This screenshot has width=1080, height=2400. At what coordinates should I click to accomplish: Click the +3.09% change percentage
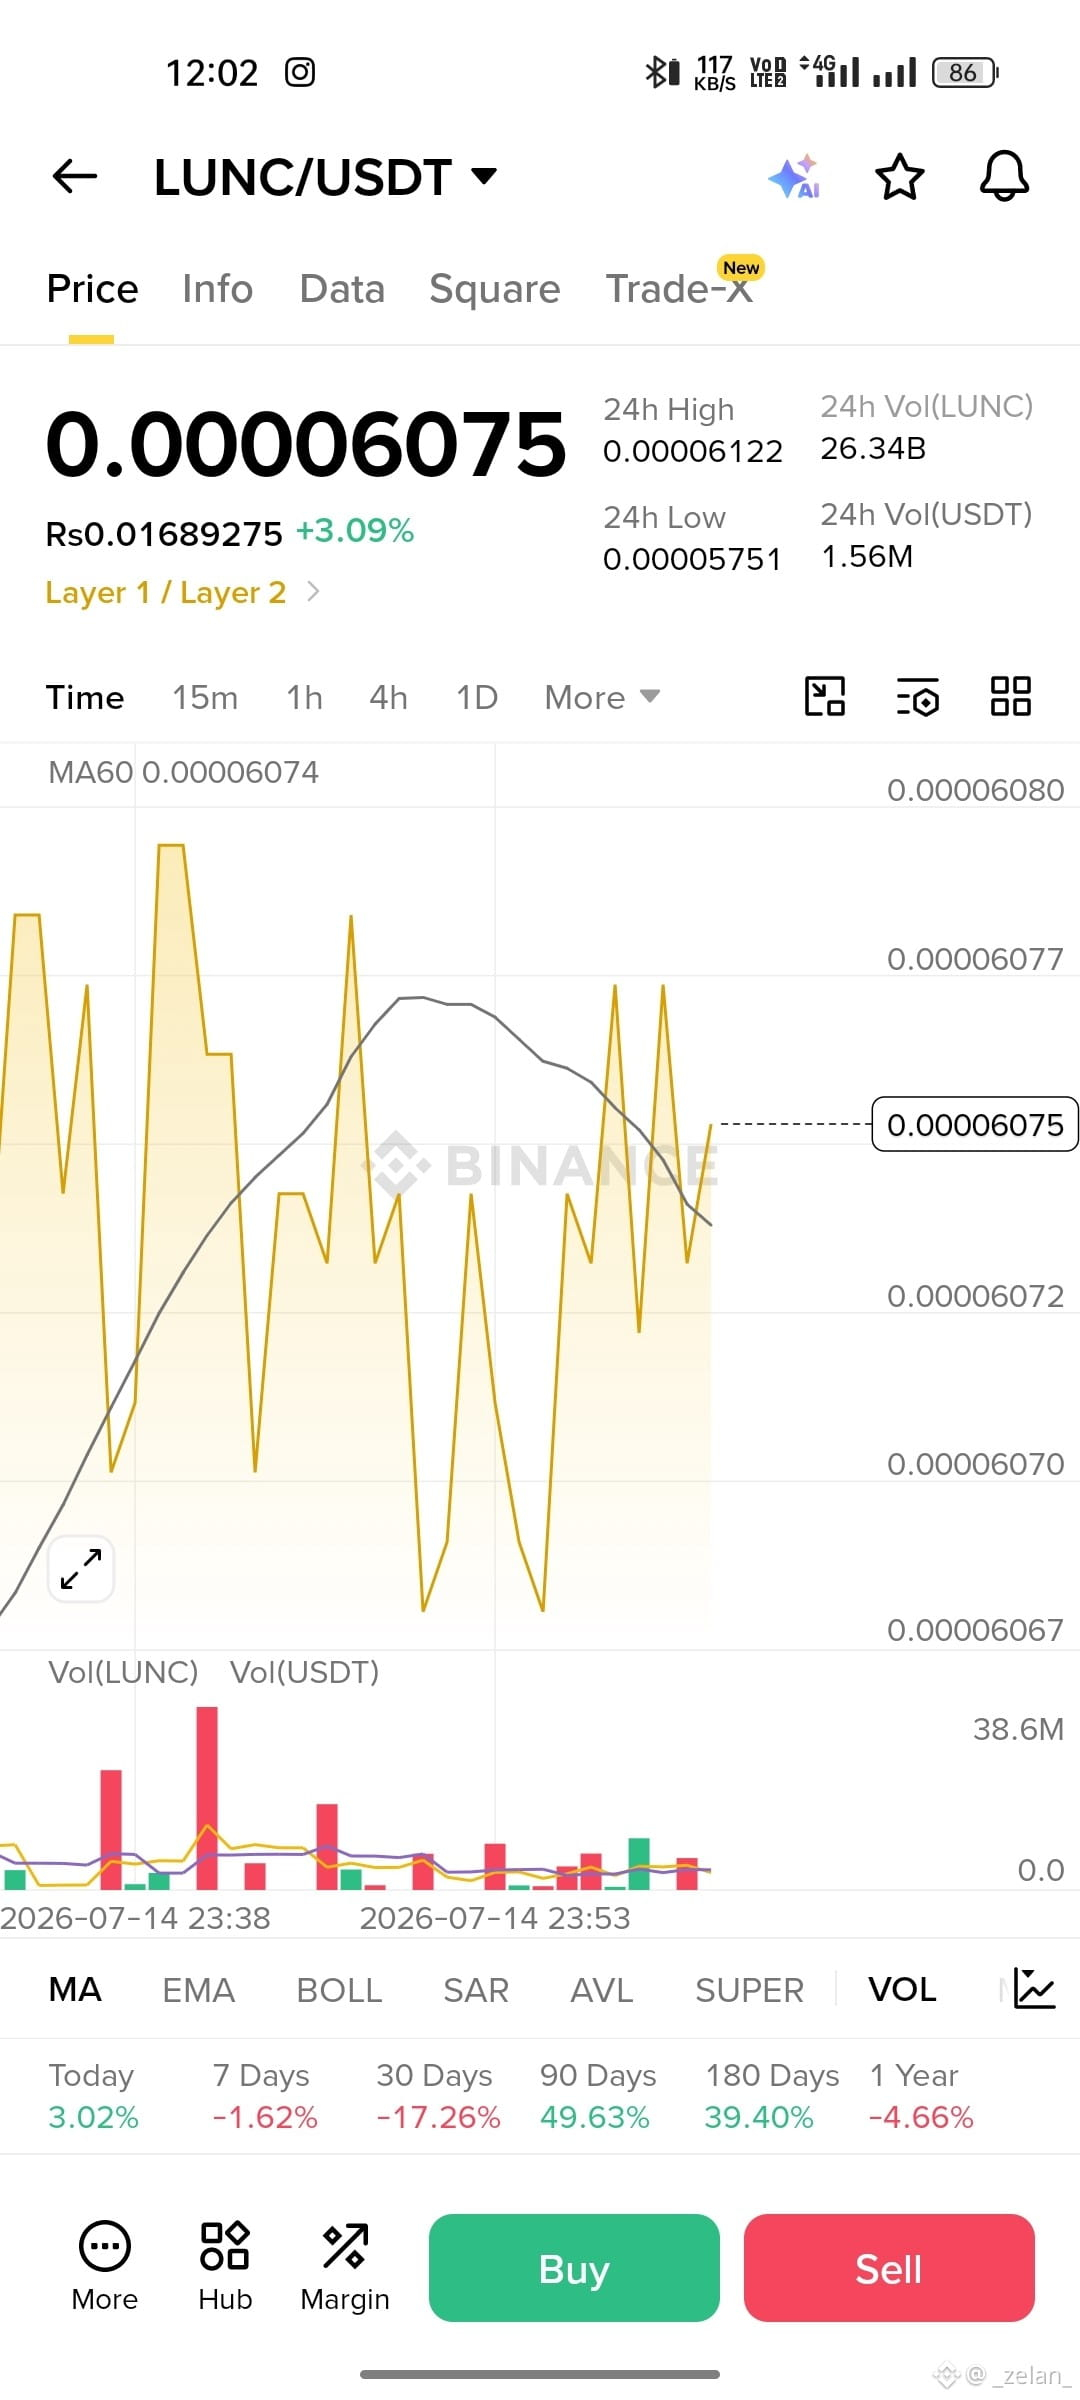pyautogui.click(x=355, y=530)
